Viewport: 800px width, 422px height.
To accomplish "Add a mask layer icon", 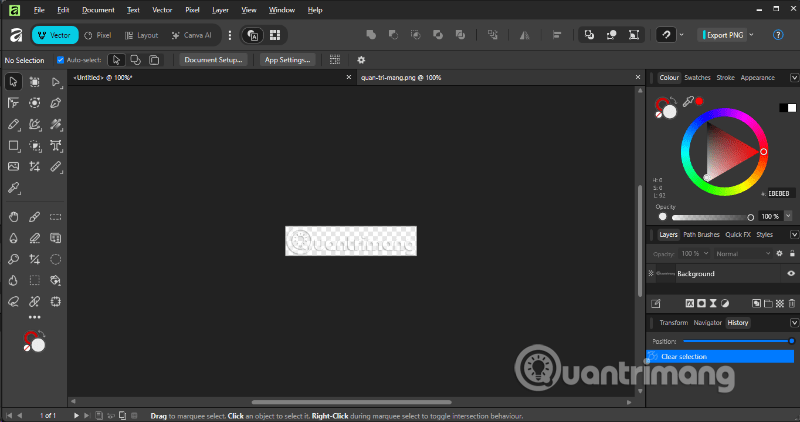I will [x=702, y=303].
